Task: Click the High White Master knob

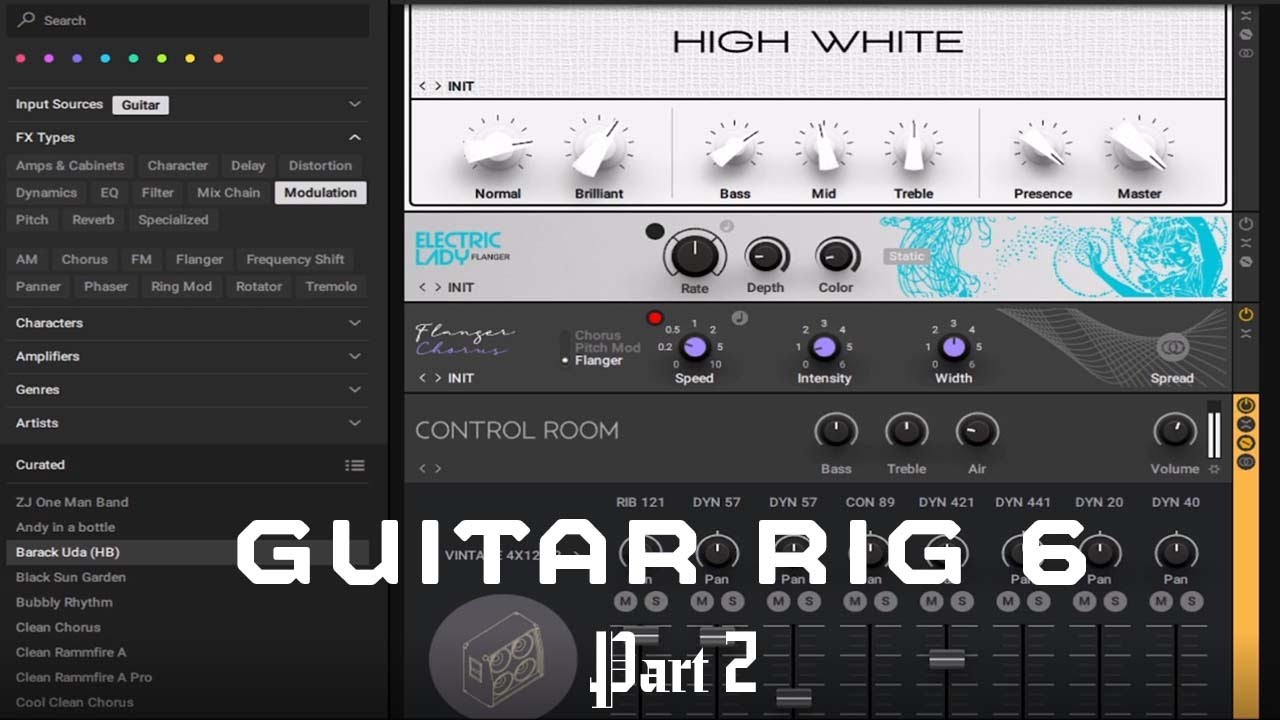Action: (x=1138, y=147)
